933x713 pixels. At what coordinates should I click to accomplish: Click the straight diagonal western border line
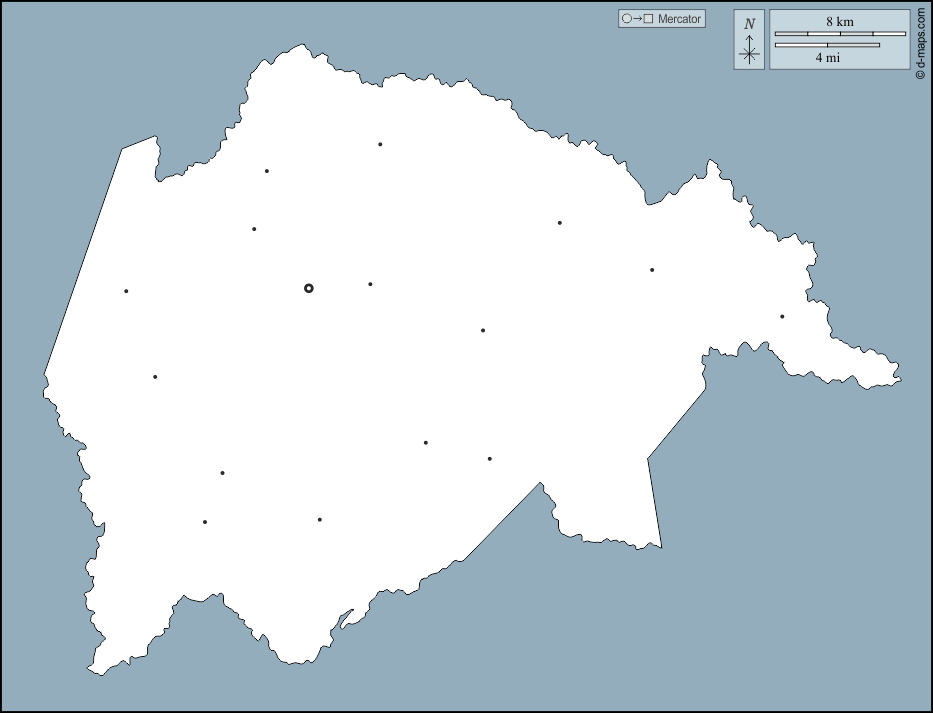pyautogui.click(x=83, y=262)
